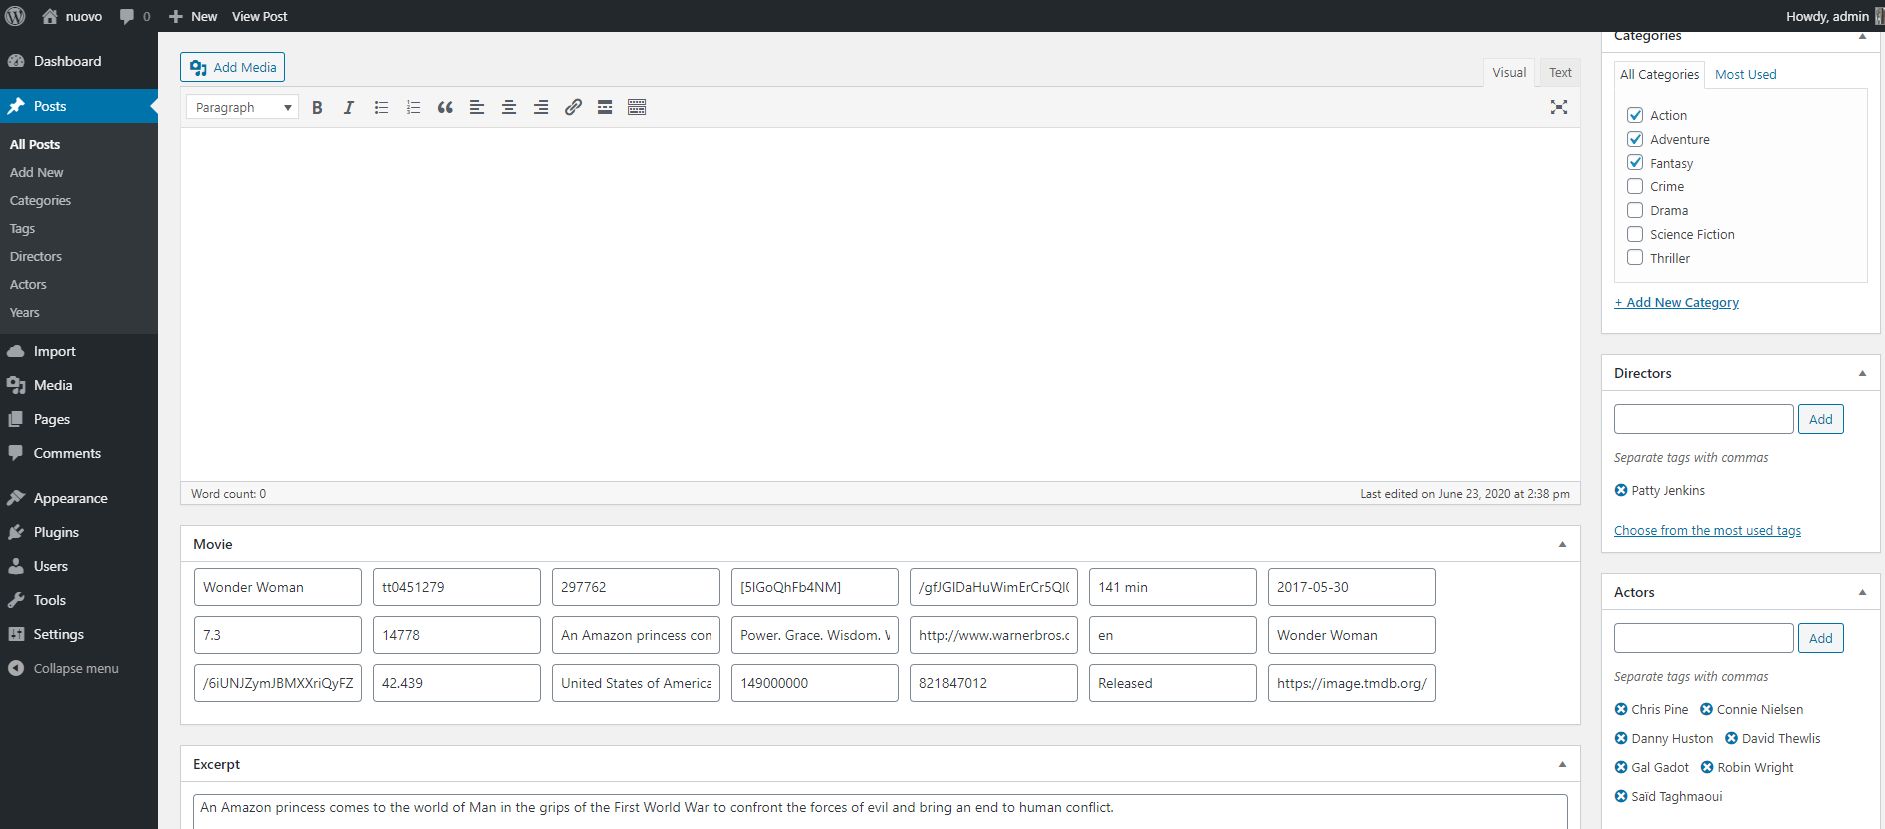The height and width of the screenshot is (829, 1885).
Task: Open the New content menu
Action: (193, 16)
